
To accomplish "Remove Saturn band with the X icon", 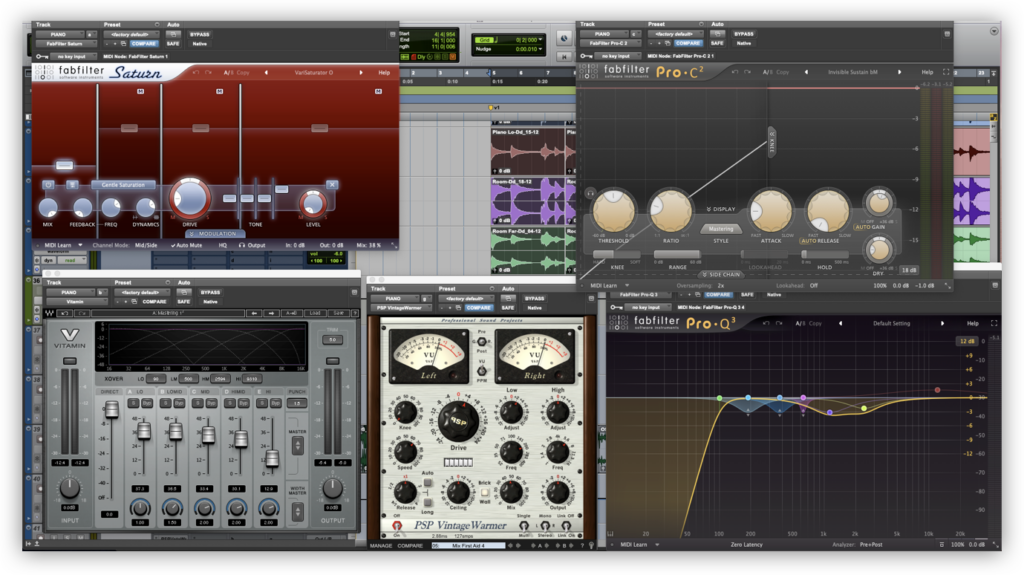I will tap(332, 185).
